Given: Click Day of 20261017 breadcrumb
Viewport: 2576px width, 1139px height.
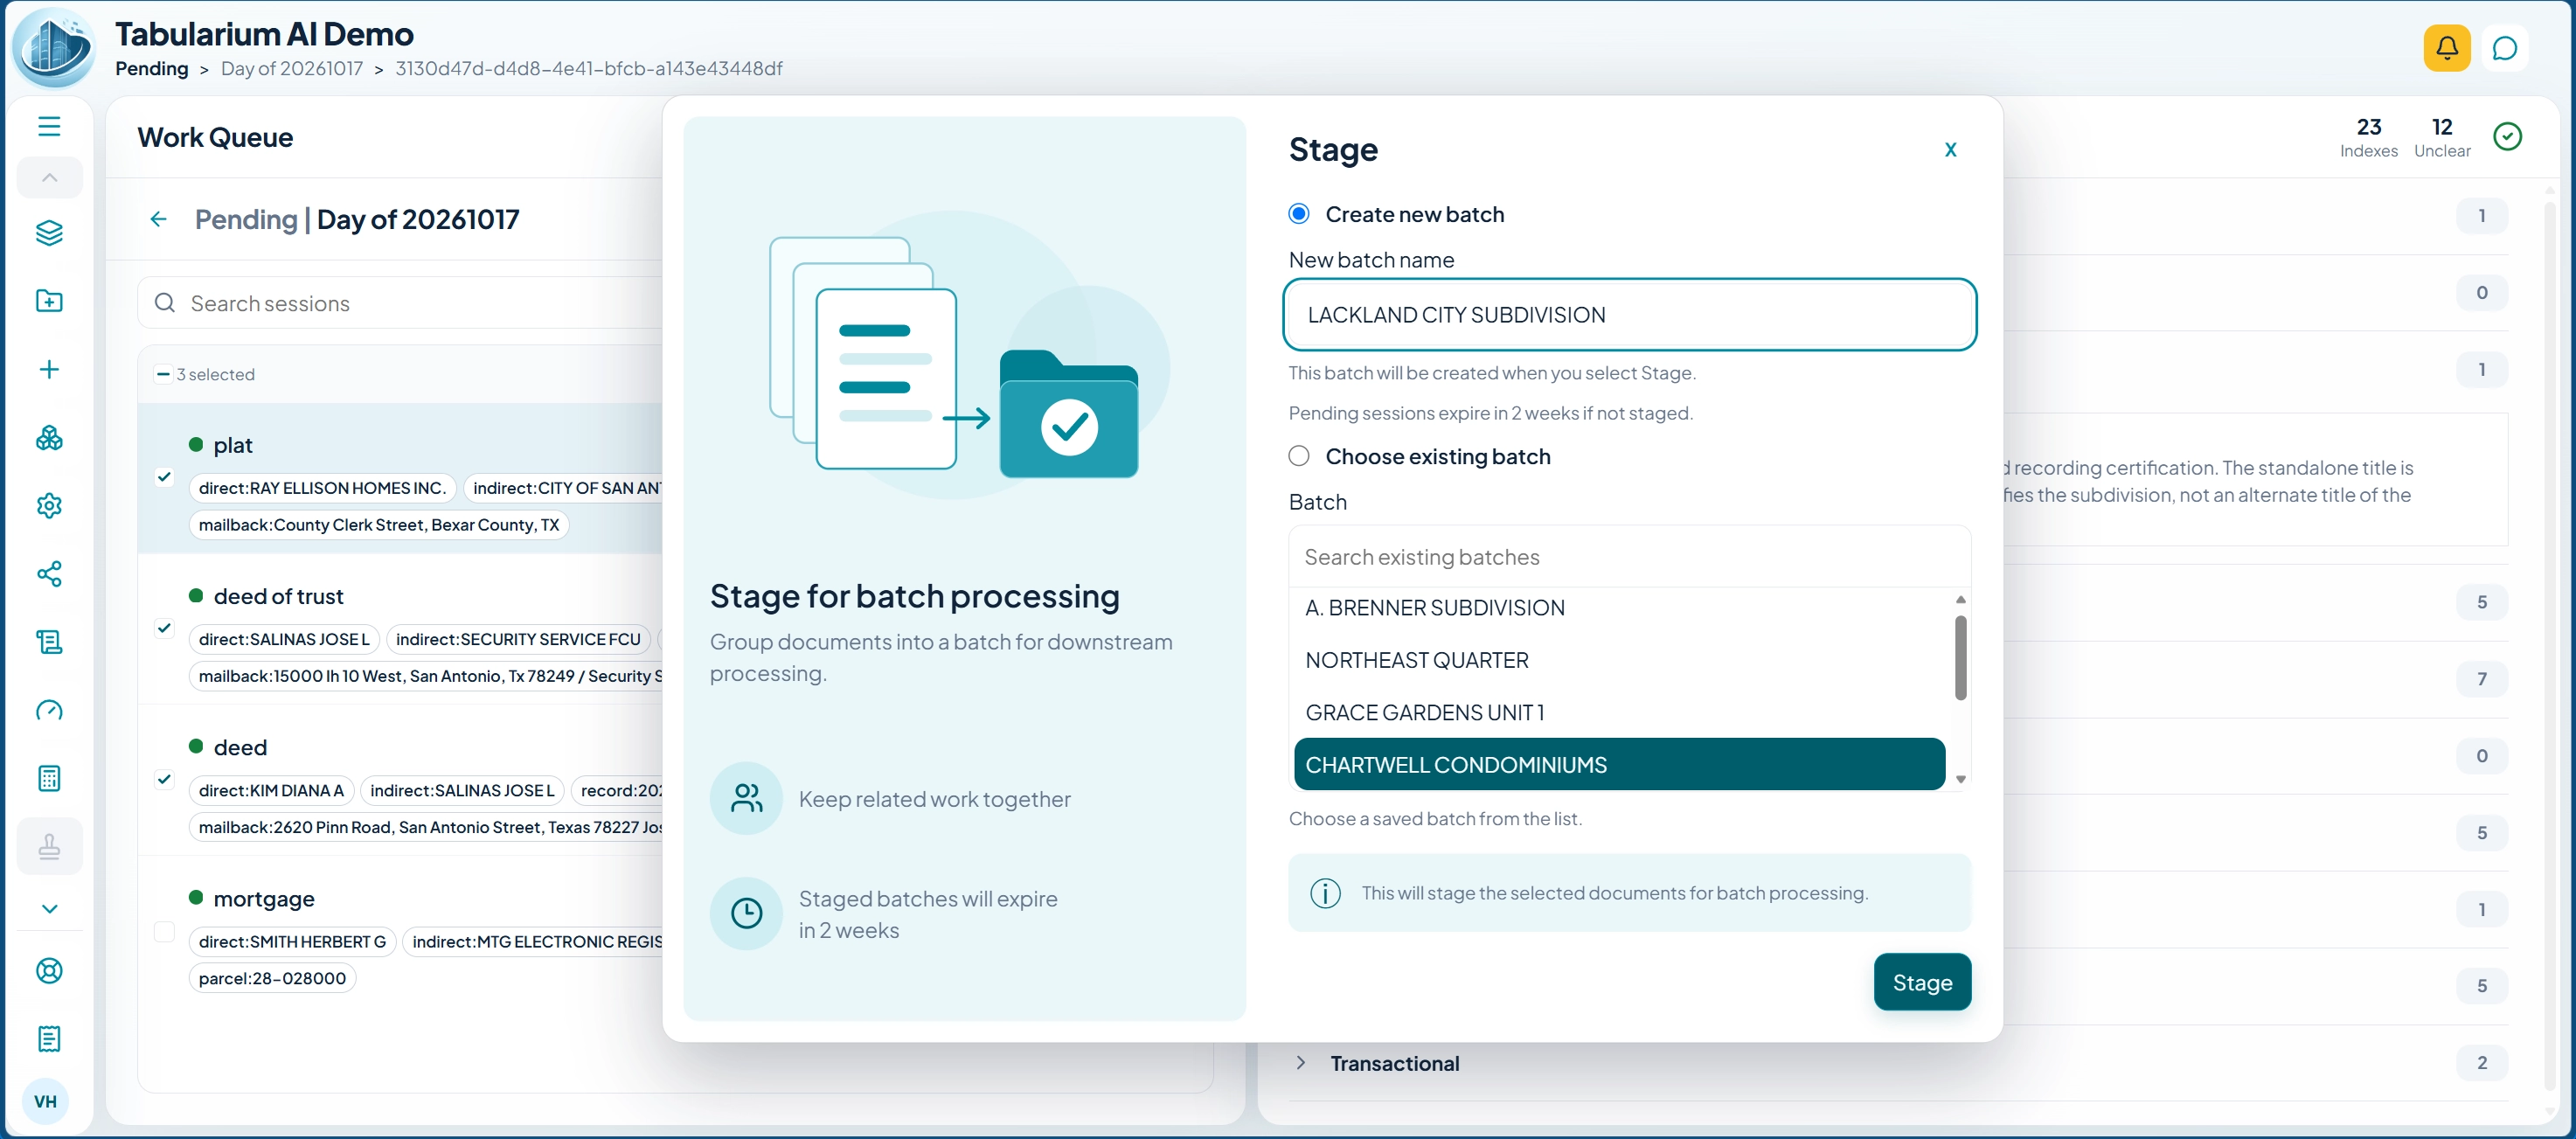Looking at the screenshot, I should (292, 68).
